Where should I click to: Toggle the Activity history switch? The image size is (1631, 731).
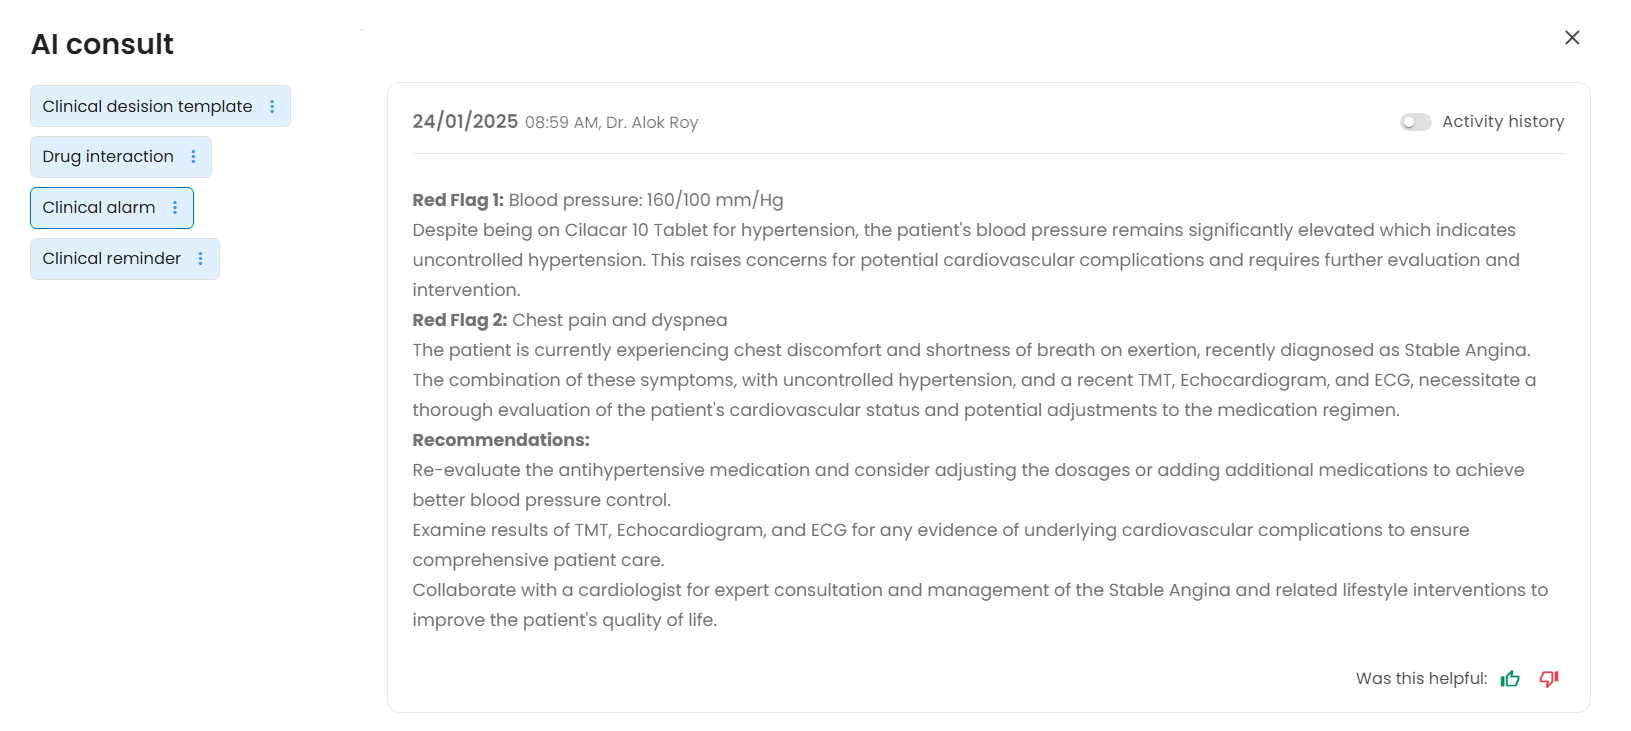pos(1415,122)
